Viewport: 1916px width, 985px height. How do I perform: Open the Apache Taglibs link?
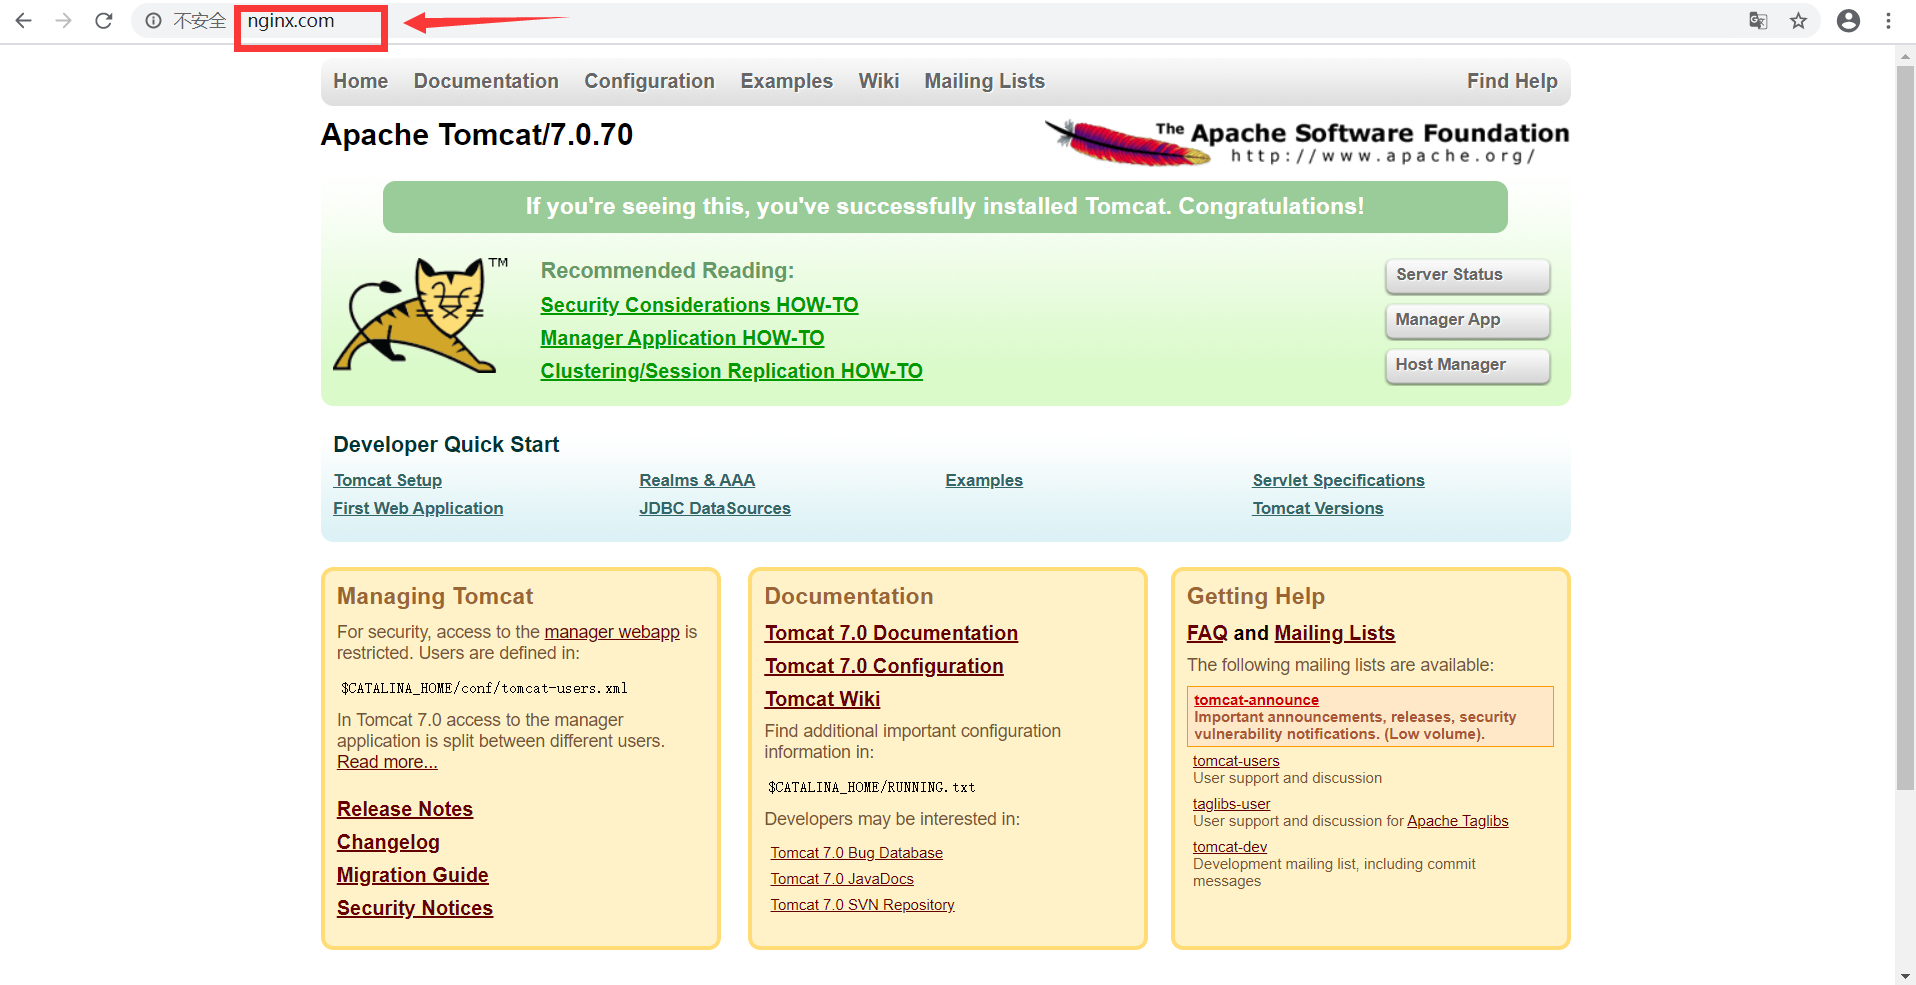pos(1457,821)
